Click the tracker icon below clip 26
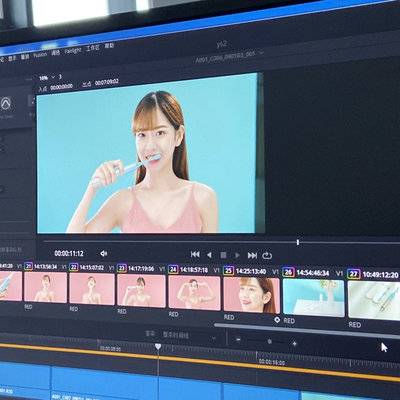This screenshot has height=400, width=400. (x=277, y=320)
